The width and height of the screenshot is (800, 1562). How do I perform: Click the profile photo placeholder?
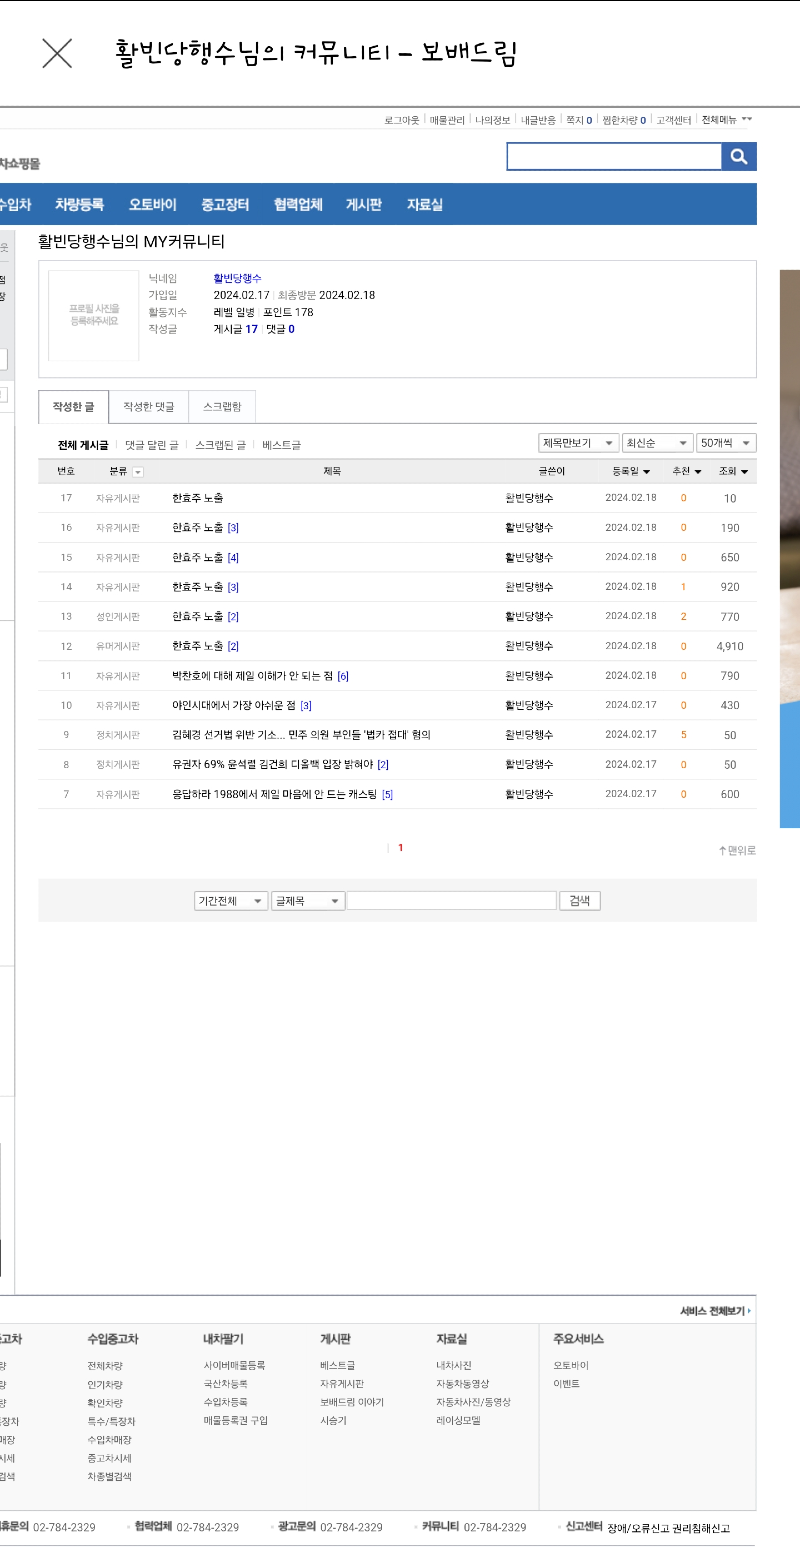pyautogui.click(x=94, y=315)
